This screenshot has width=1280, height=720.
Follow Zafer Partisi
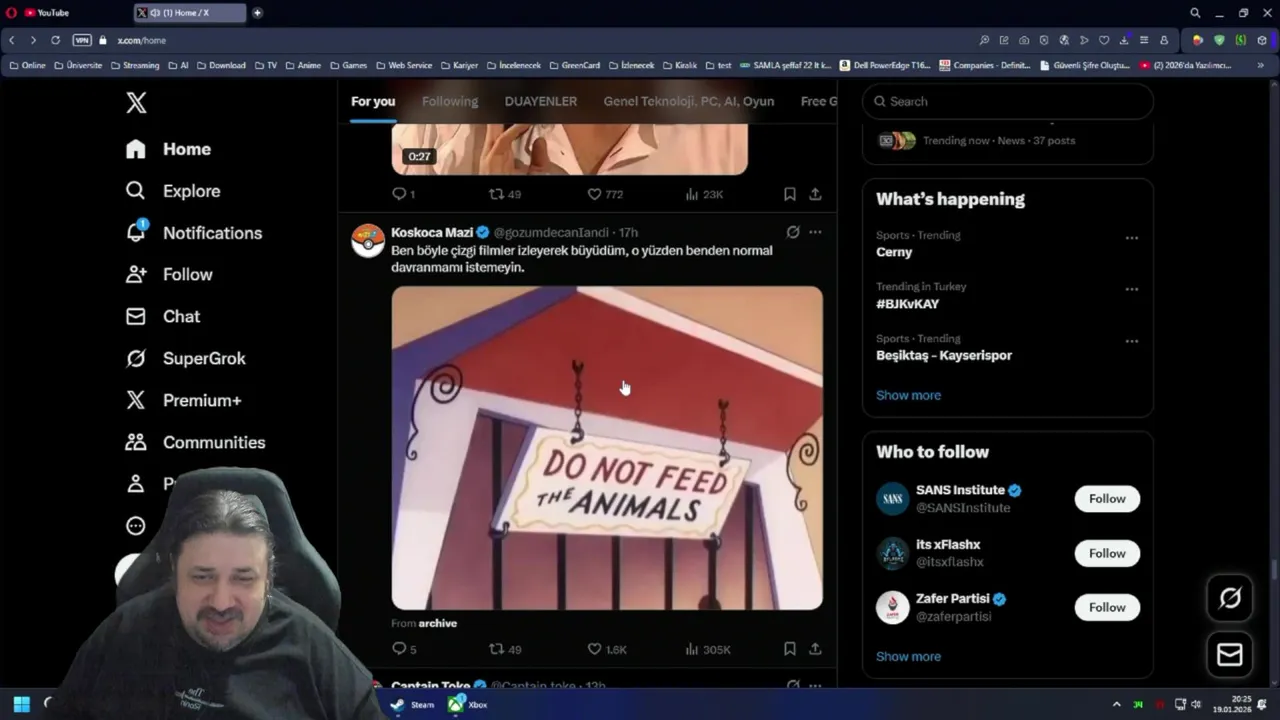(x=1107, y=607)
